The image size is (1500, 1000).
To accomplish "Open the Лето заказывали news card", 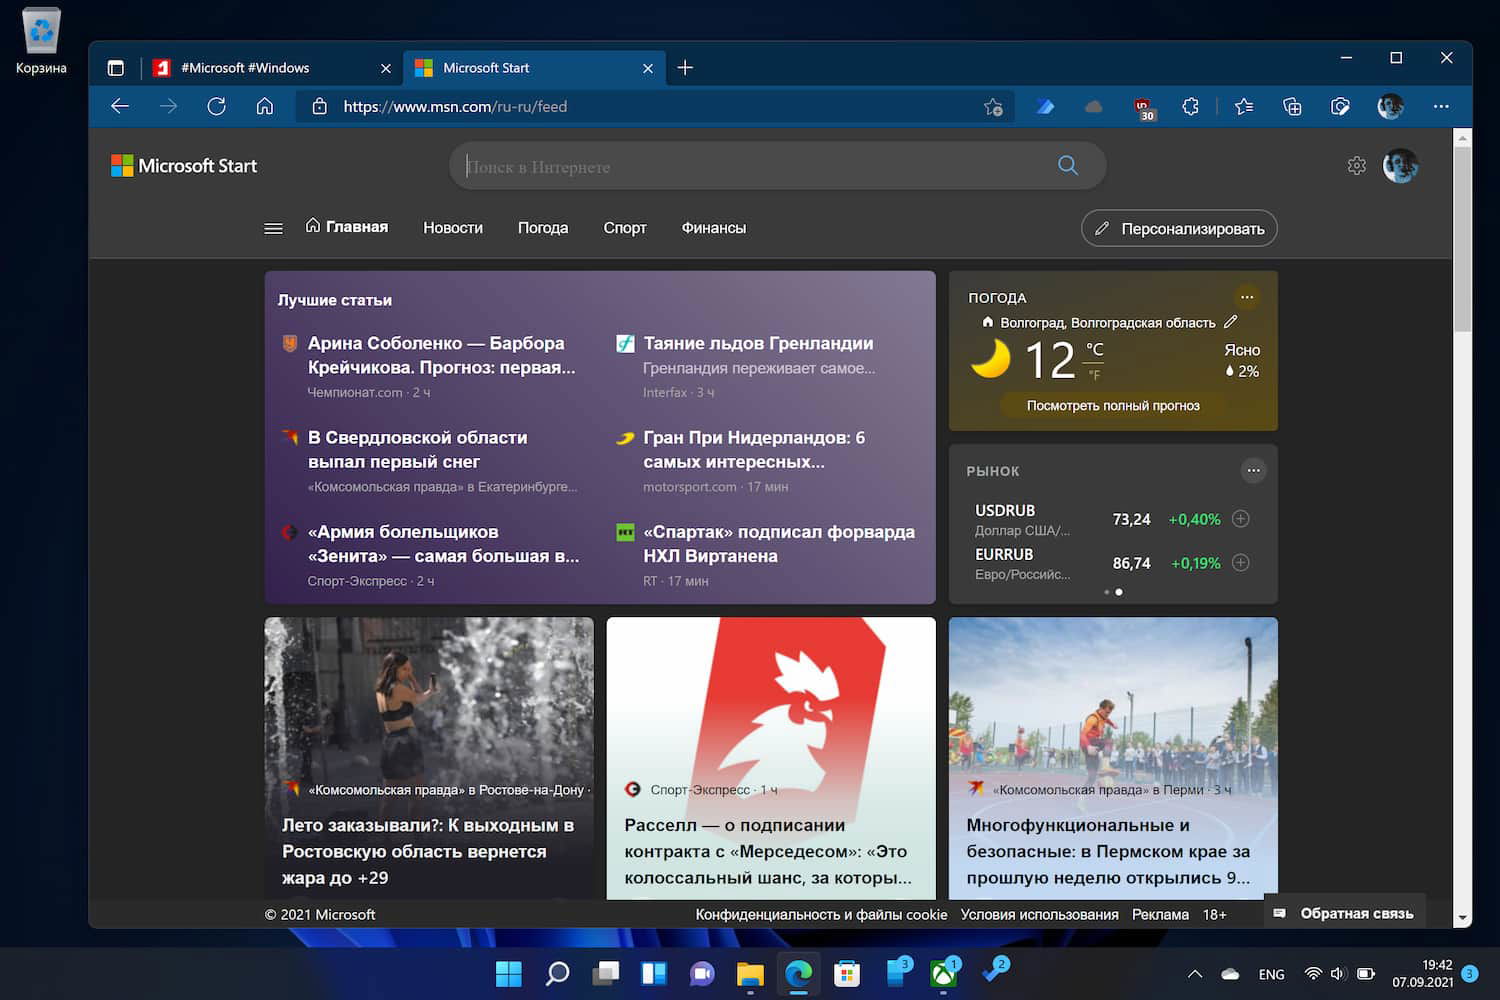I will pos(429,758).
